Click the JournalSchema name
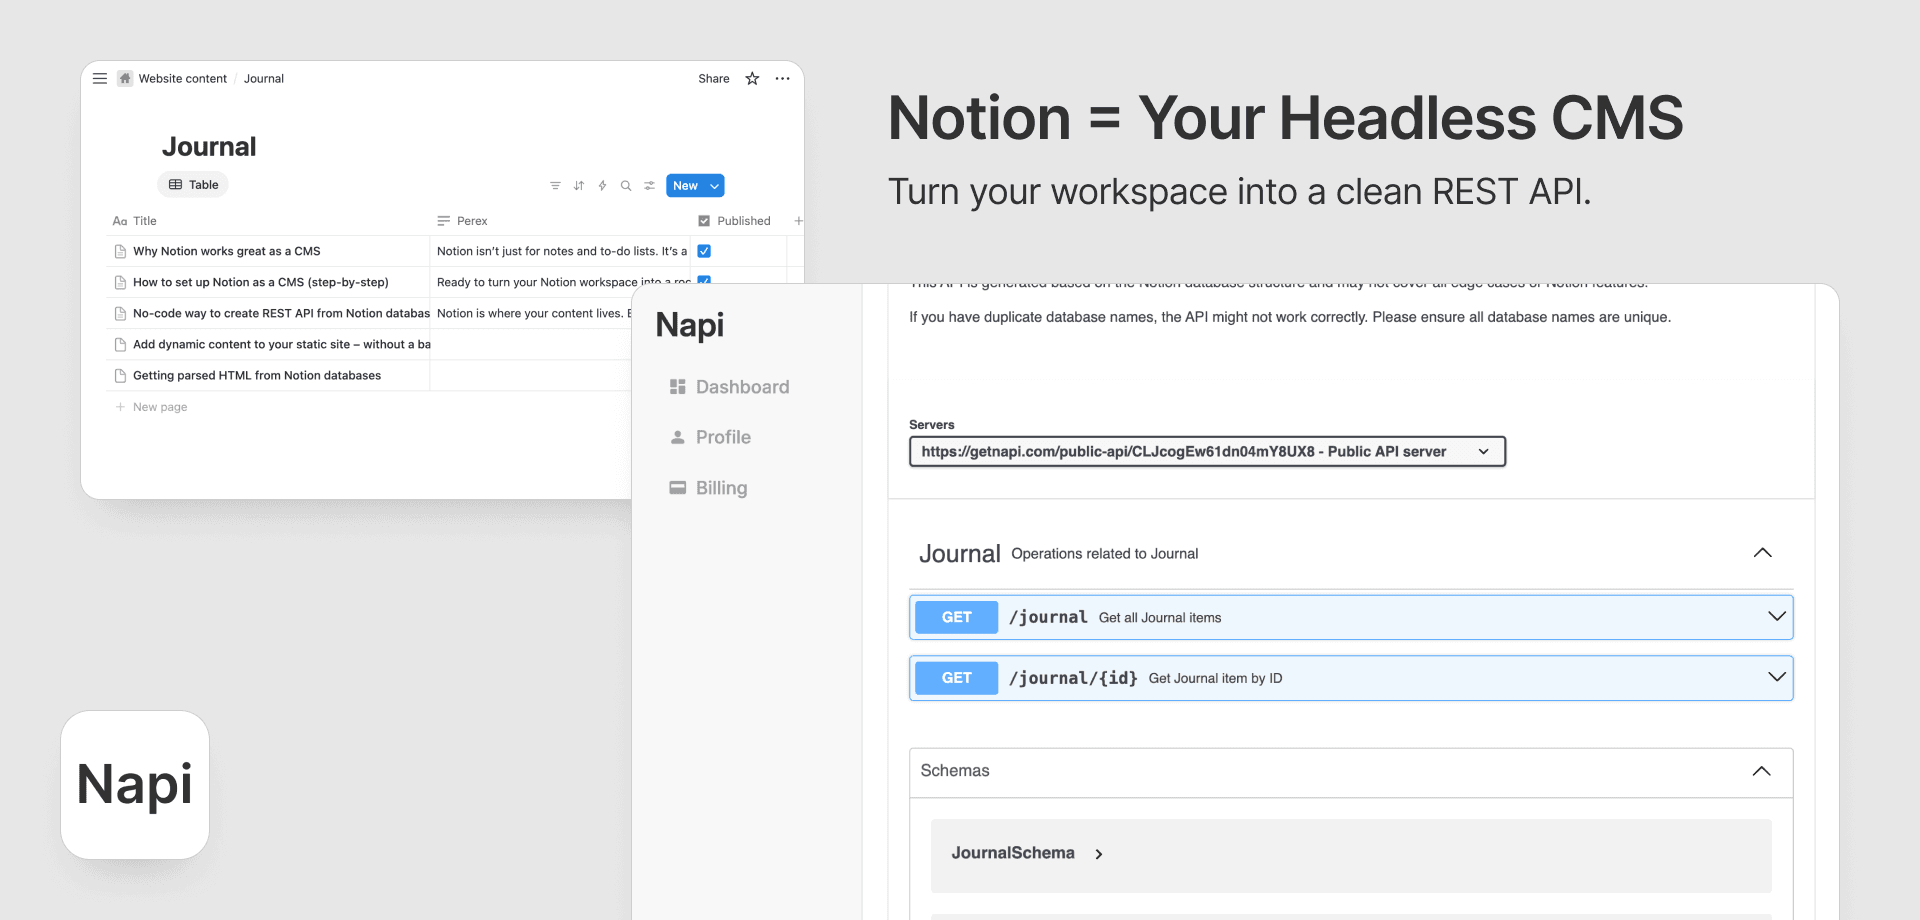This screenshot has width=1920, height=920. [x=1013, y=853]
